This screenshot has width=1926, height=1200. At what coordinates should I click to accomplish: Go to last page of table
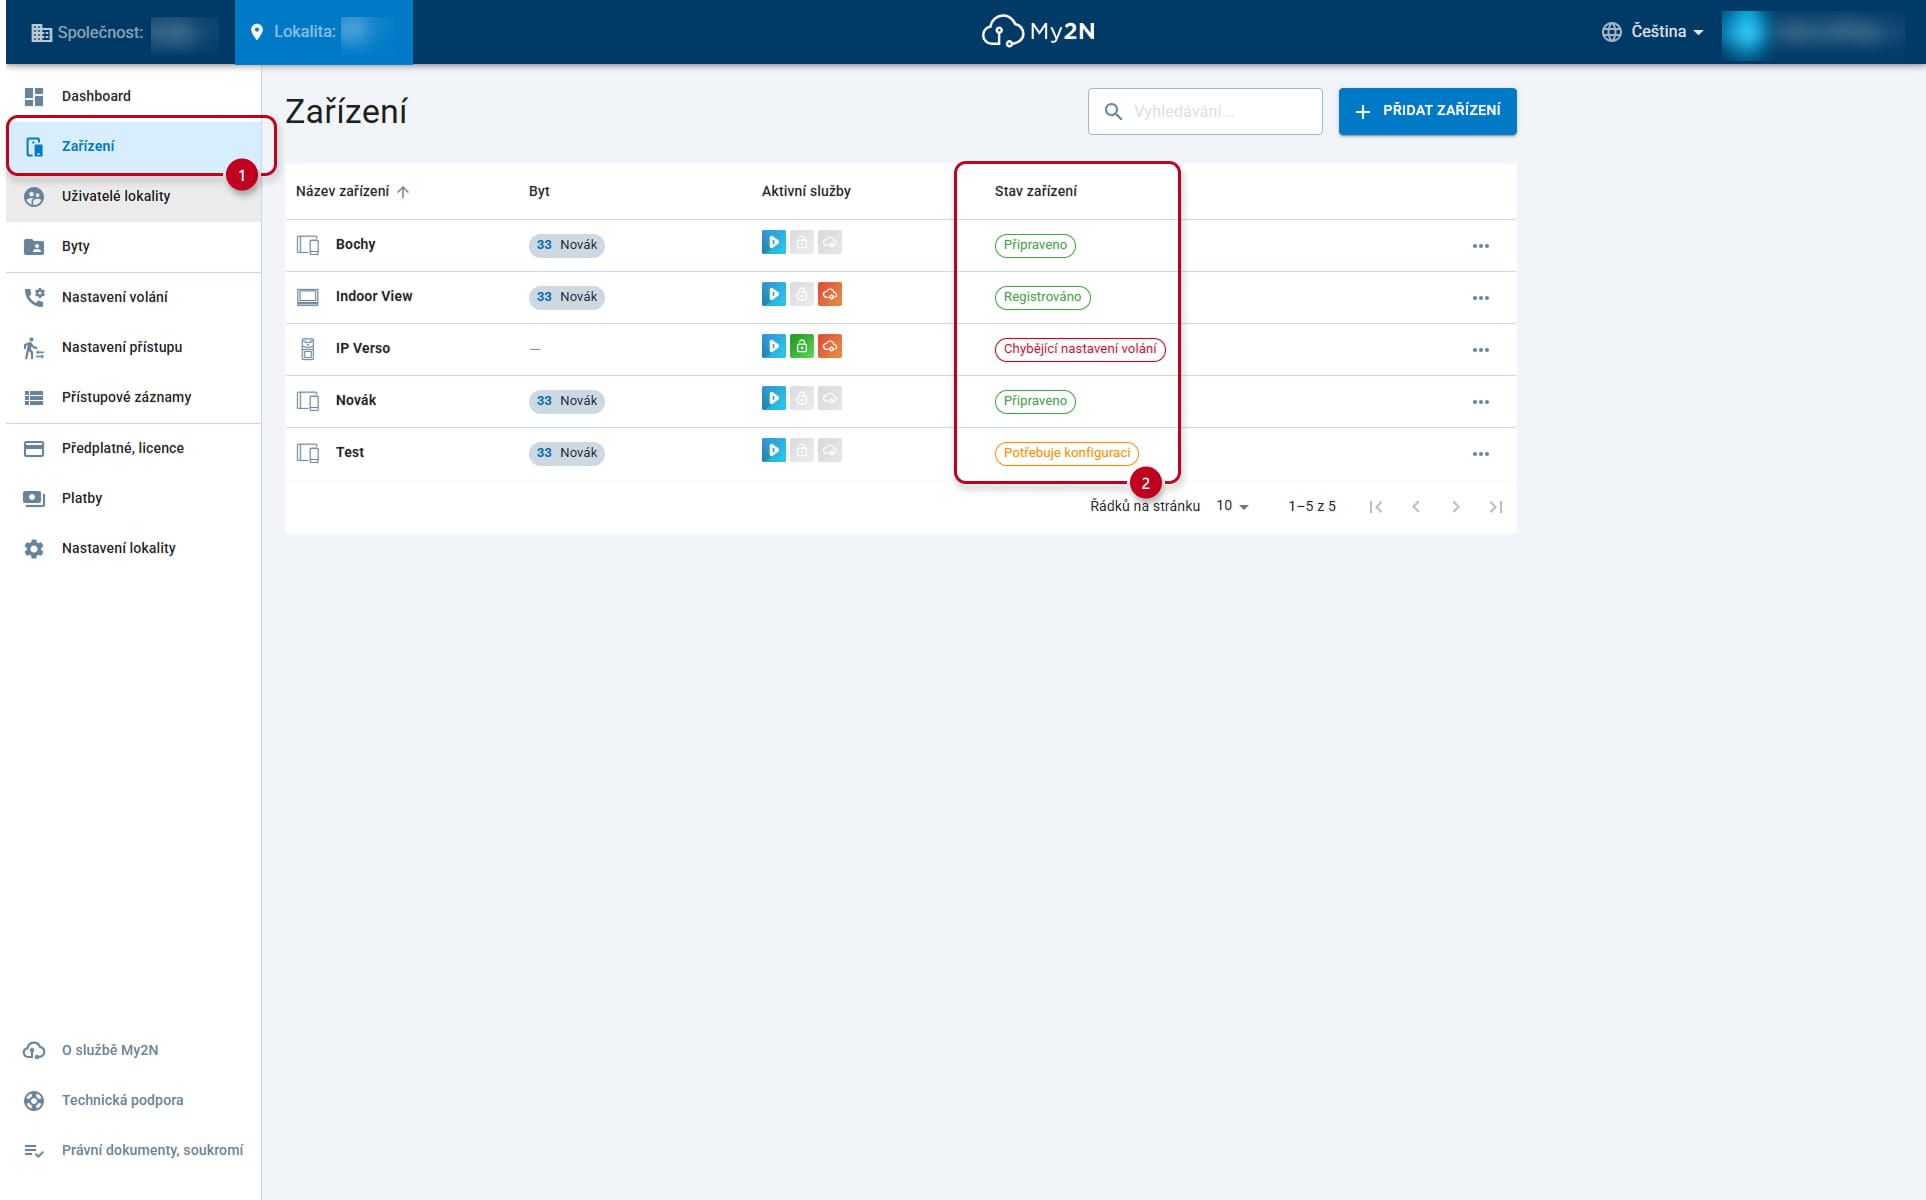[1496, 507]
